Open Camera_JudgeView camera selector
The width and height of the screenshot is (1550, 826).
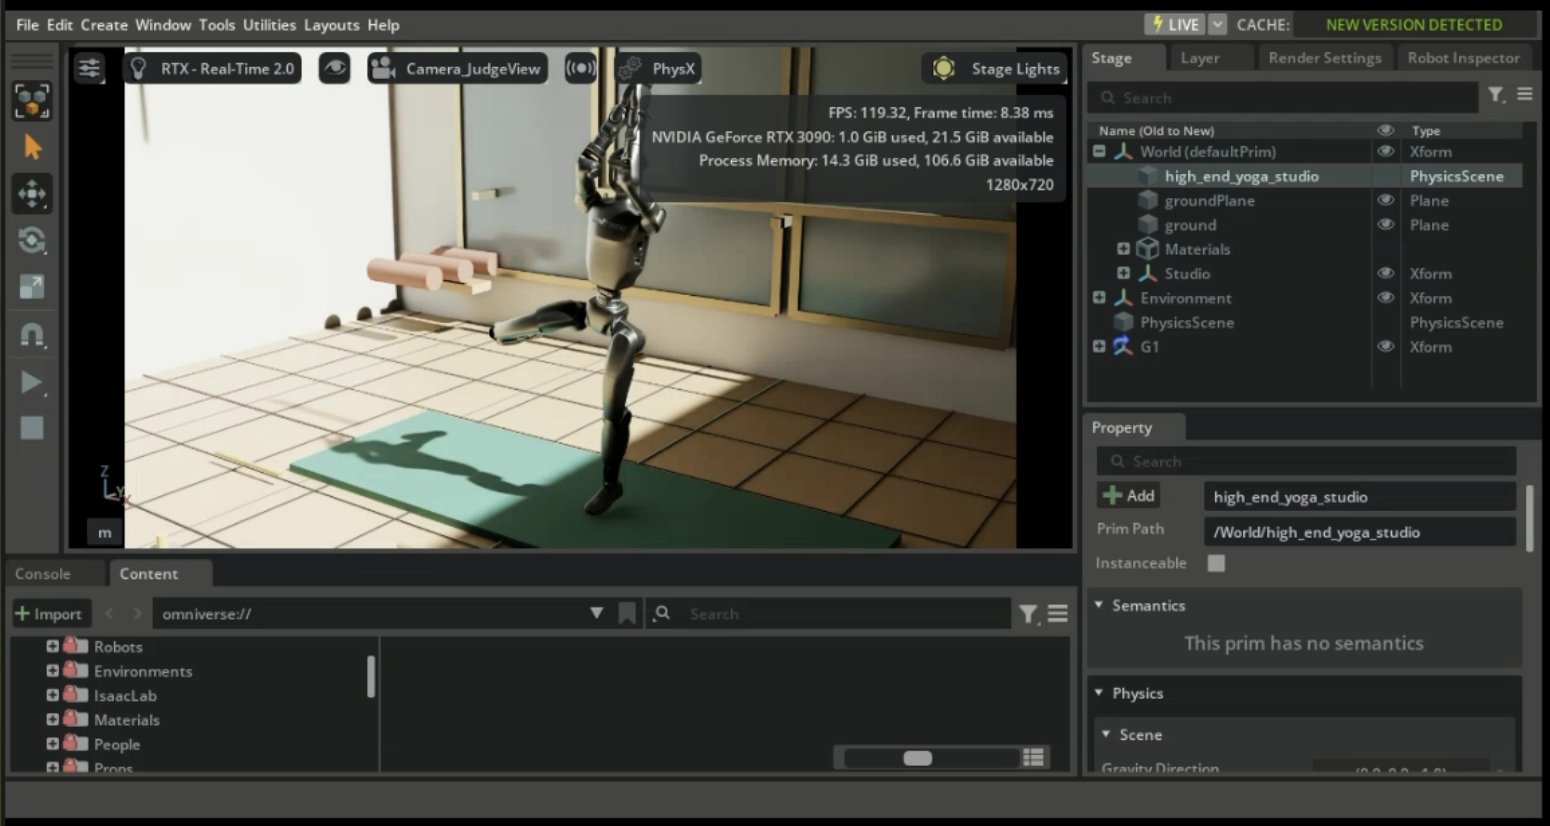457,68
